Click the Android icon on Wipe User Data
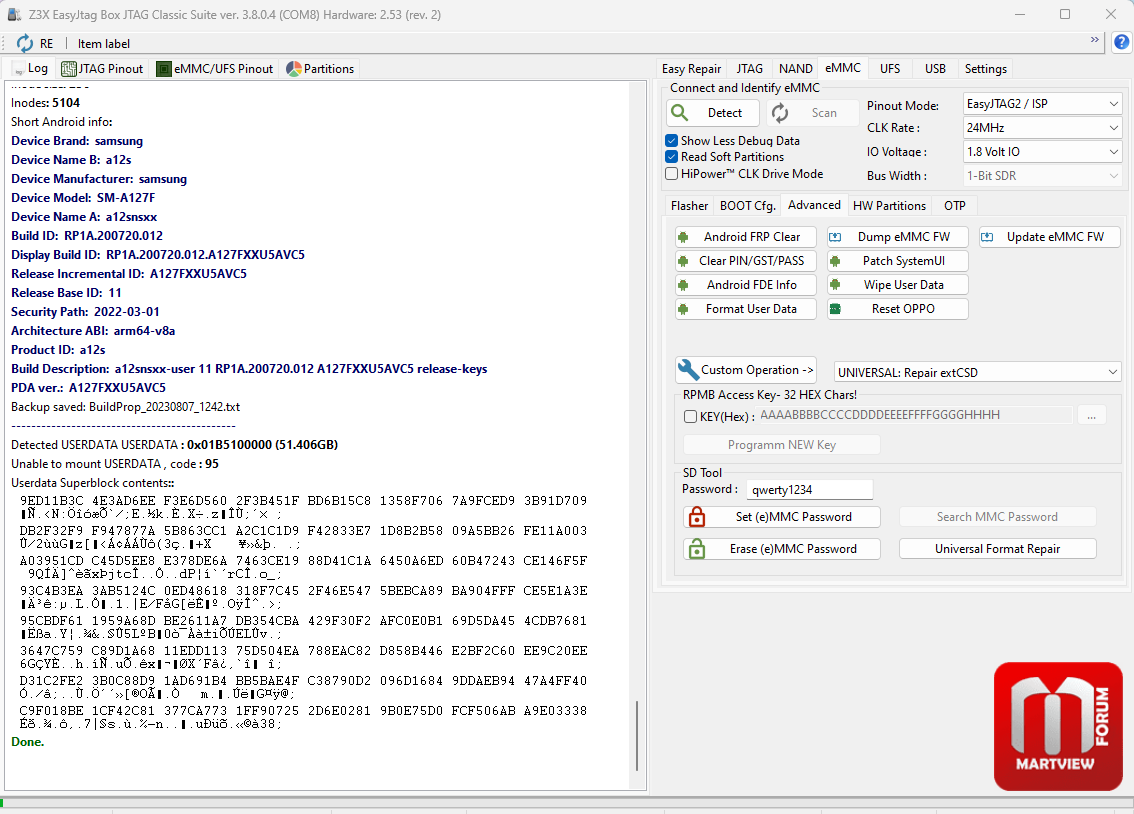The width and height of the screenshot is (1134, 814). [x=835, y=285]
